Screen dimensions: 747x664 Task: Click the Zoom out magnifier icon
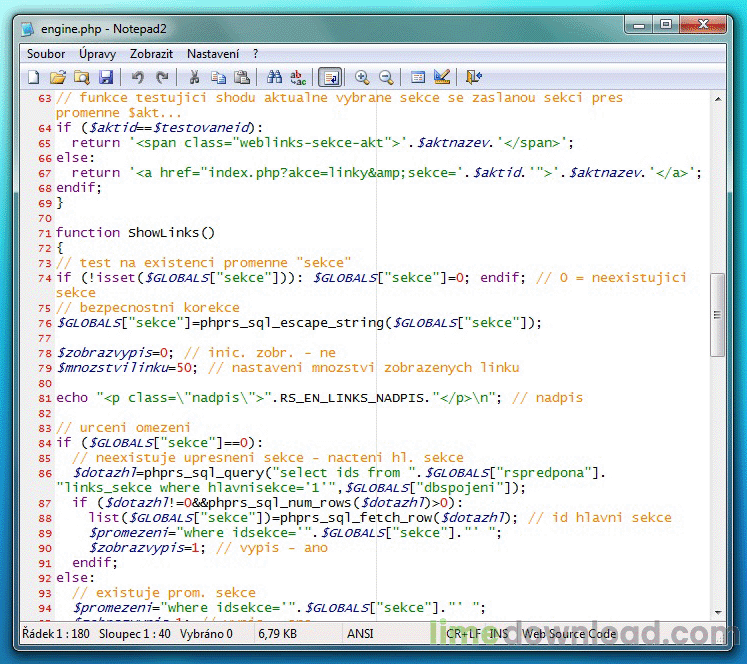[385, 77]
